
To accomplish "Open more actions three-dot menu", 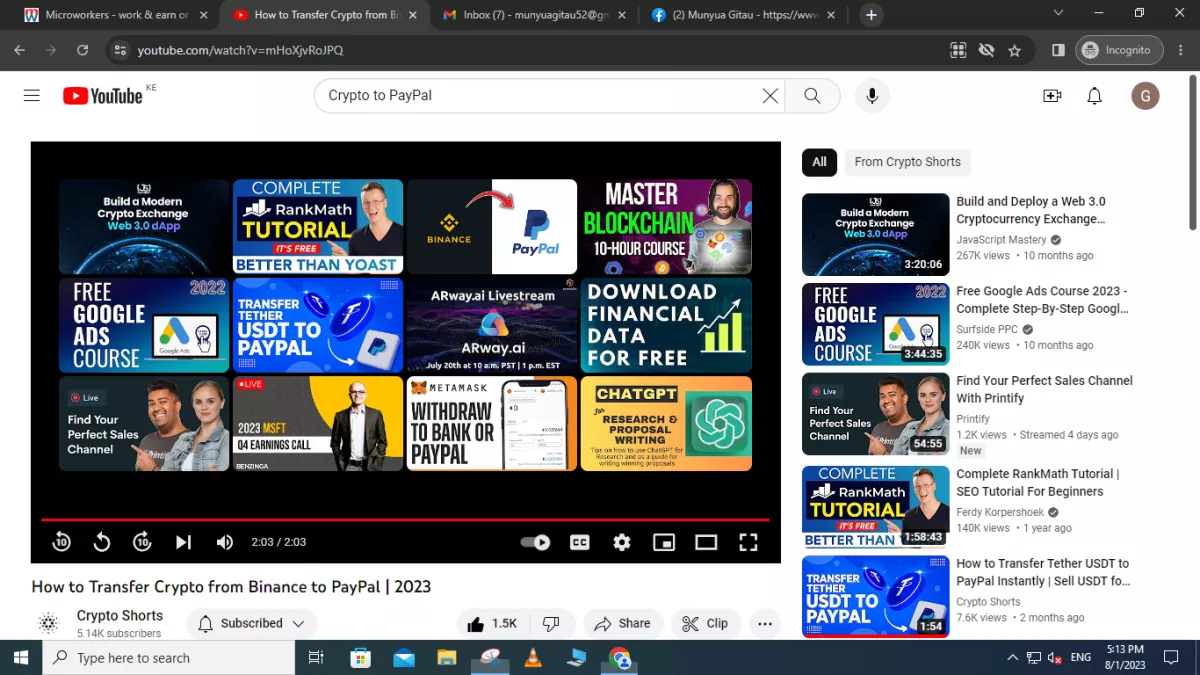I will 765,623.
